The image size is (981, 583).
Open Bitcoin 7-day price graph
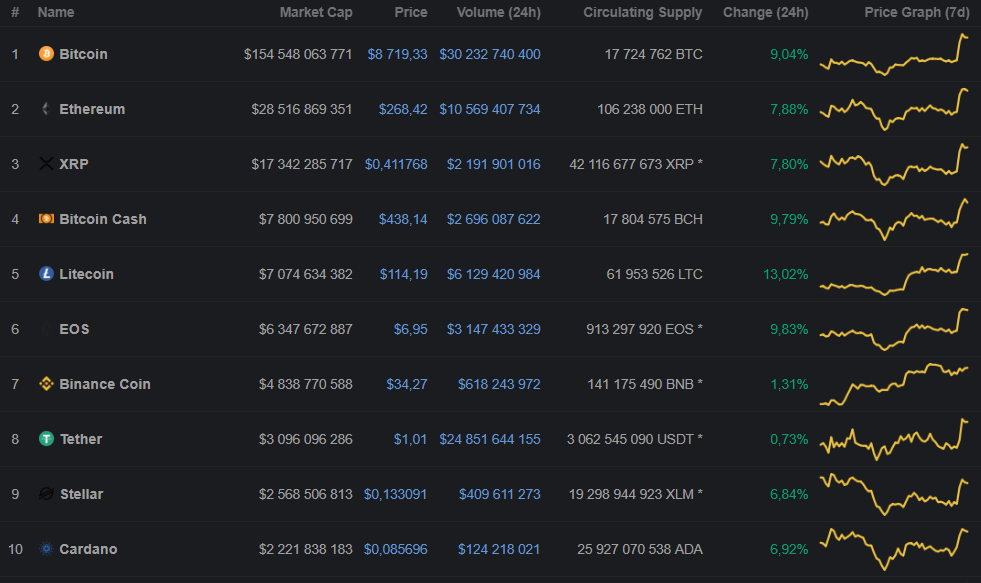[x=895, y=56]
